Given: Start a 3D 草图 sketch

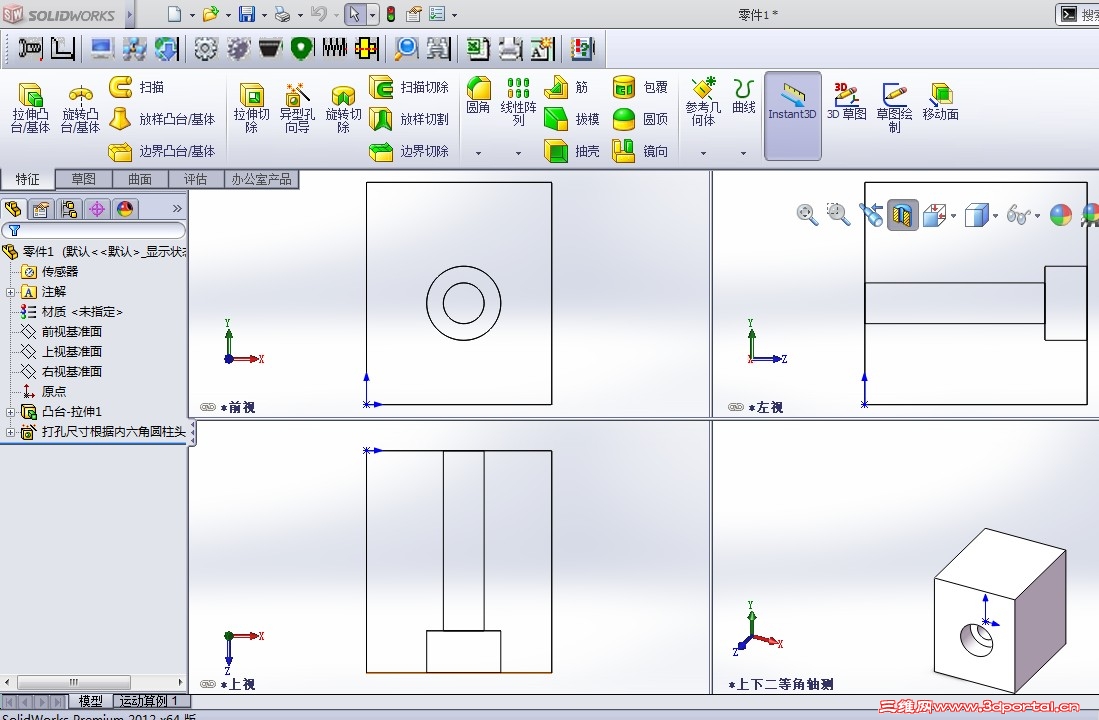Looking at the screenshot, I should 847,102.
